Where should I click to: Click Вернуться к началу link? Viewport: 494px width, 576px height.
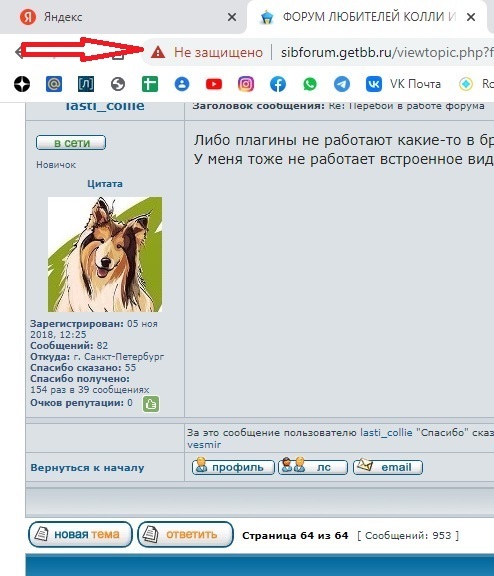pyautogui.click(x=87, y=468)
